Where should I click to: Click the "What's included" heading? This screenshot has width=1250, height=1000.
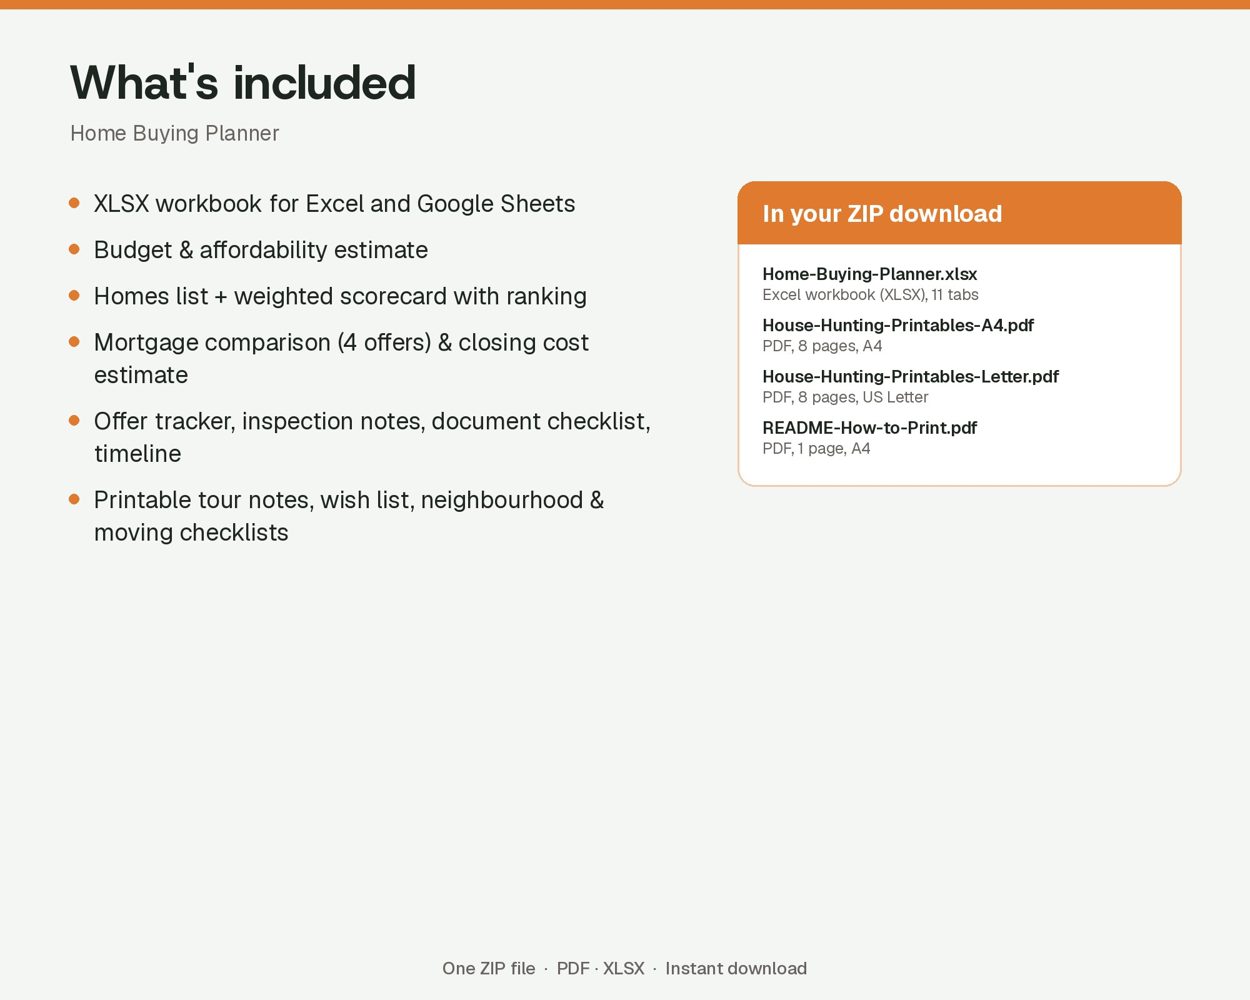point(243,82)
